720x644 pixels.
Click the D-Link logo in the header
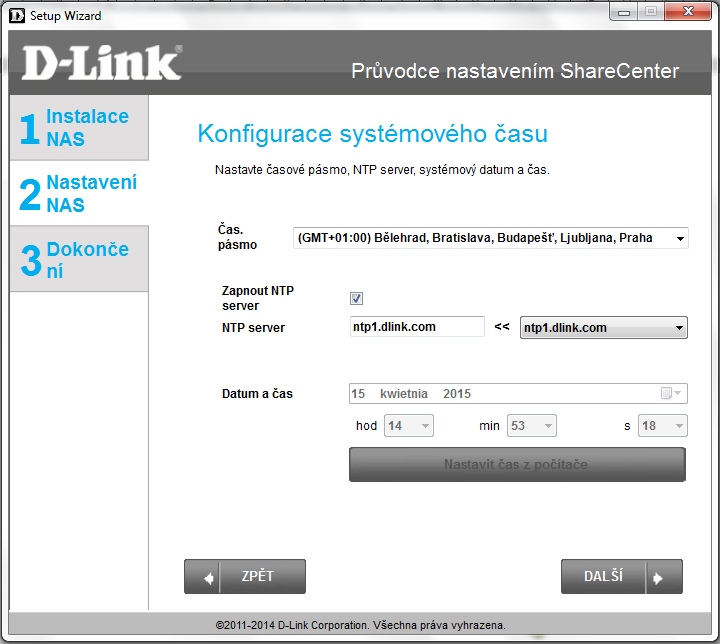(x=101, y=63)
